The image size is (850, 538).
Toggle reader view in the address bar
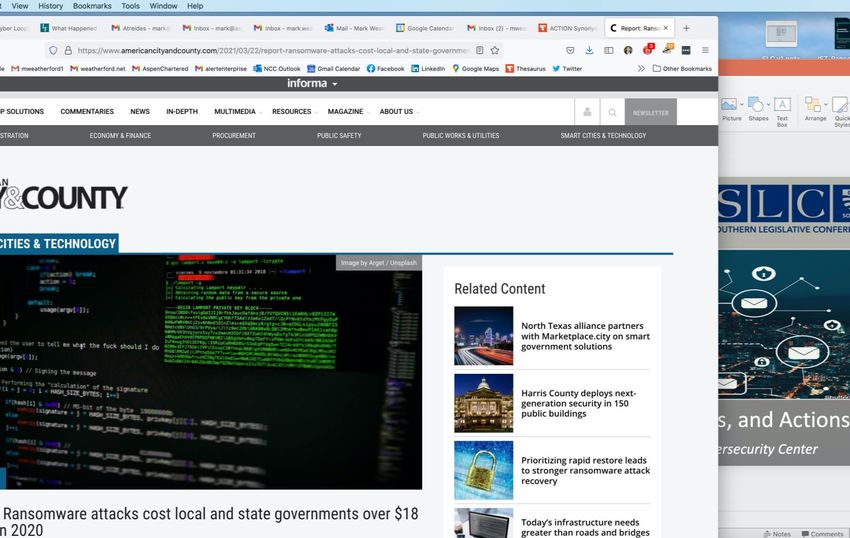(x=480, y=50)
